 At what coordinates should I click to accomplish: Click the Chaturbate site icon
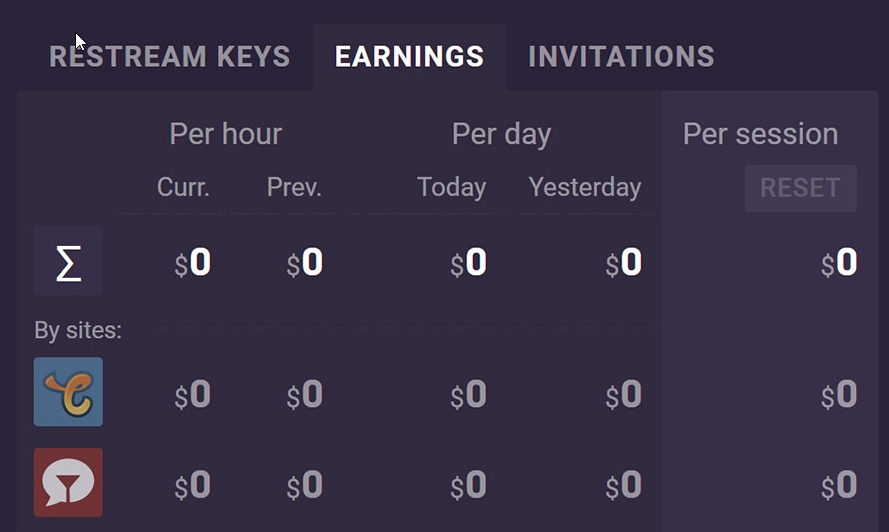pos(68,392)
